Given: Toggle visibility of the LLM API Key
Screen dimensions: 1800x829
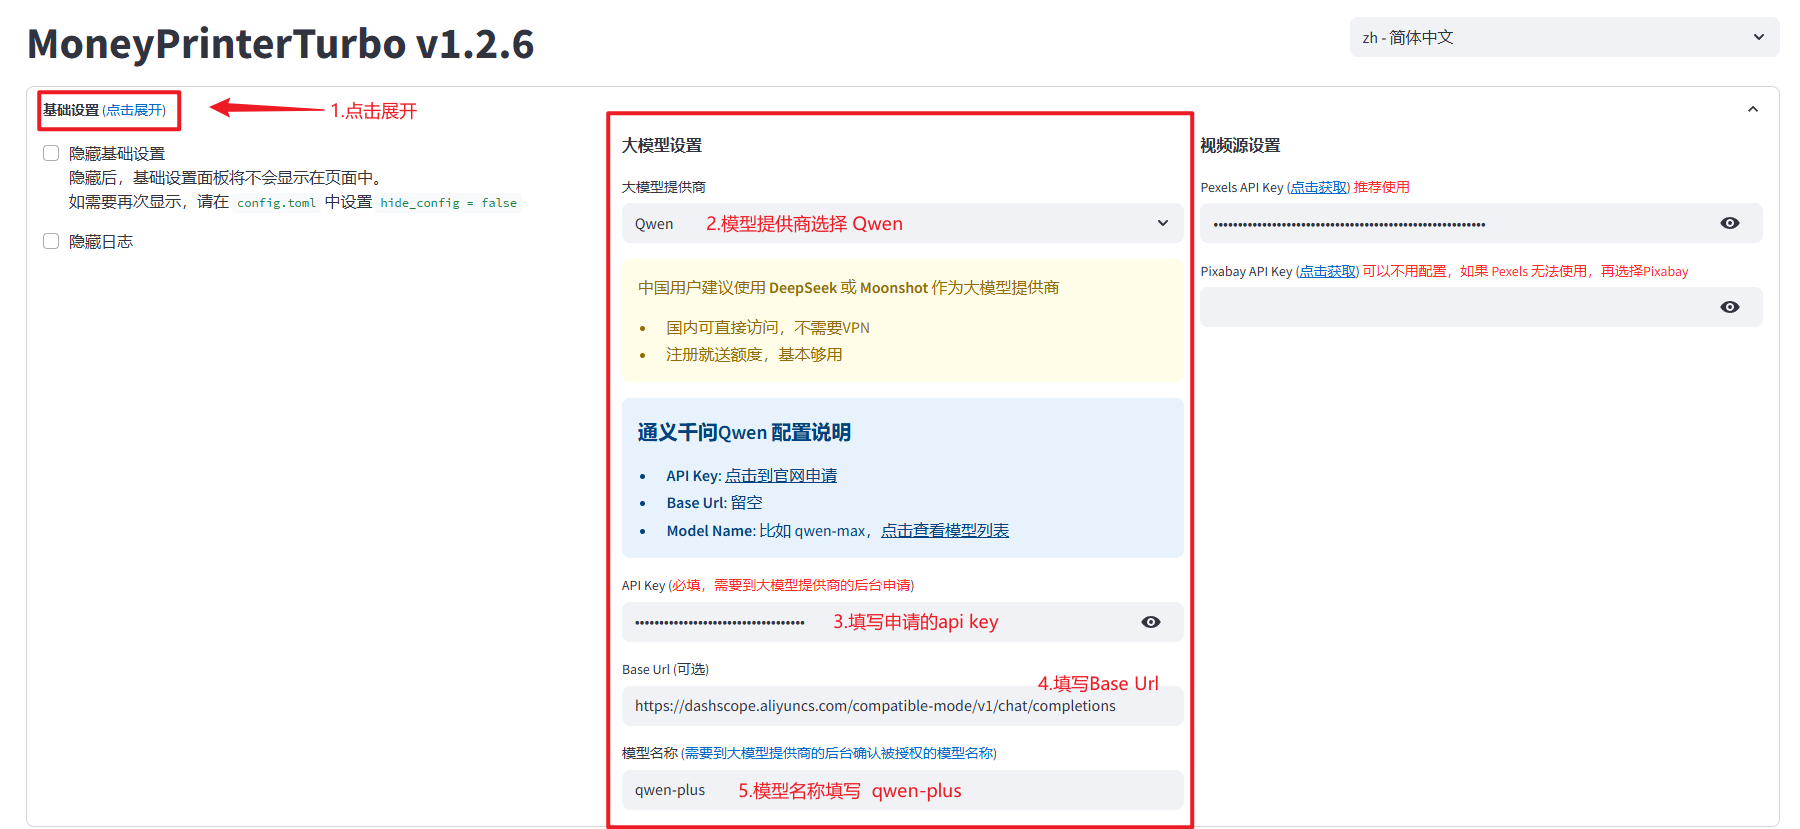Looking at the screenshot, I should pos(1151,622).
